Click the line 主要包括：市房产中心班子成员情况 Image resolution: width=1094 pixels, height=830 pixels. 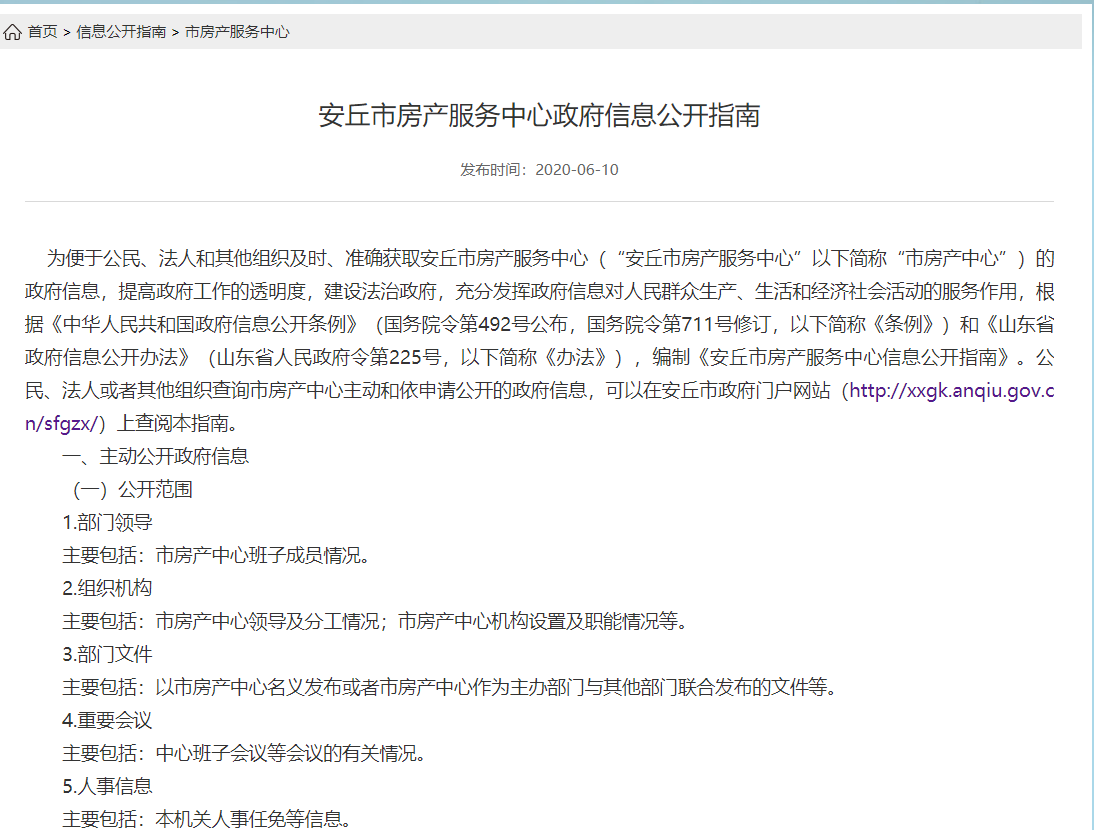tap(216, 555)
